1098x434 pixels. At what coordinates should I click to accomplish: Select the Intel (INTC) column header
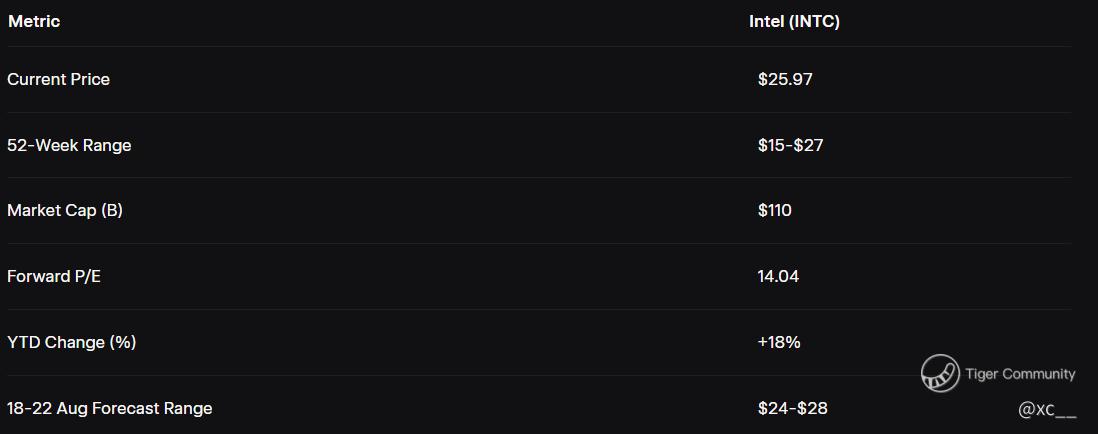point(794,22)
